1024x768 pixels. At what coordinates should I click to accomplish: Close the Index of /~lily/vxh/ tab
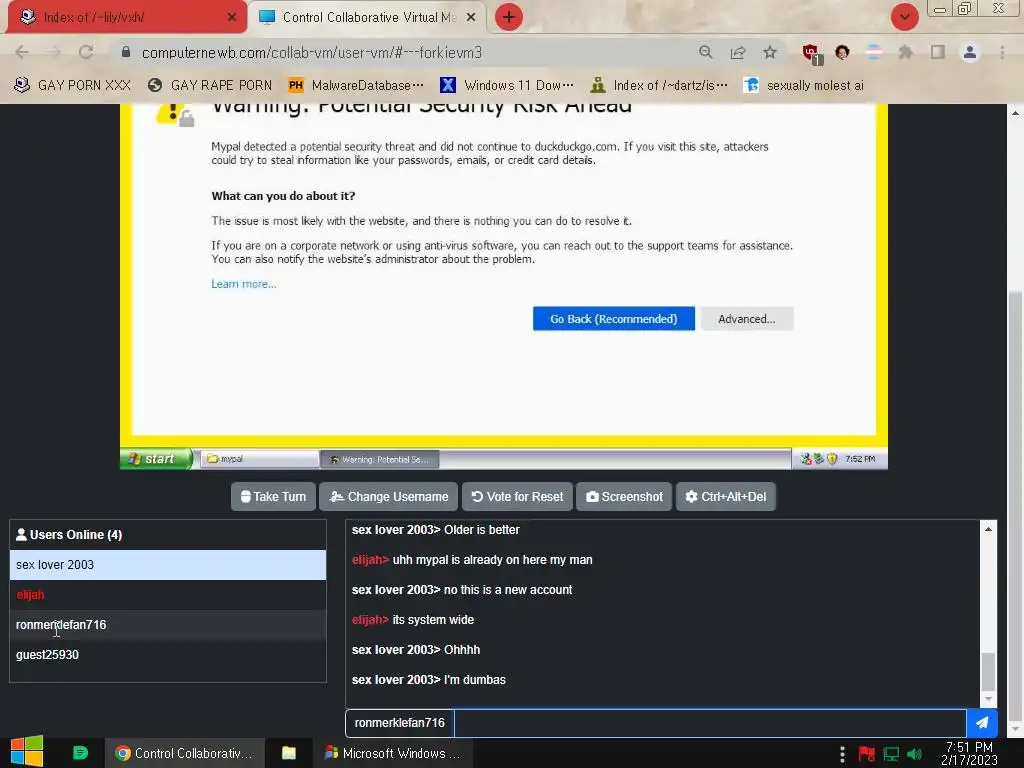tap(232, 17)
